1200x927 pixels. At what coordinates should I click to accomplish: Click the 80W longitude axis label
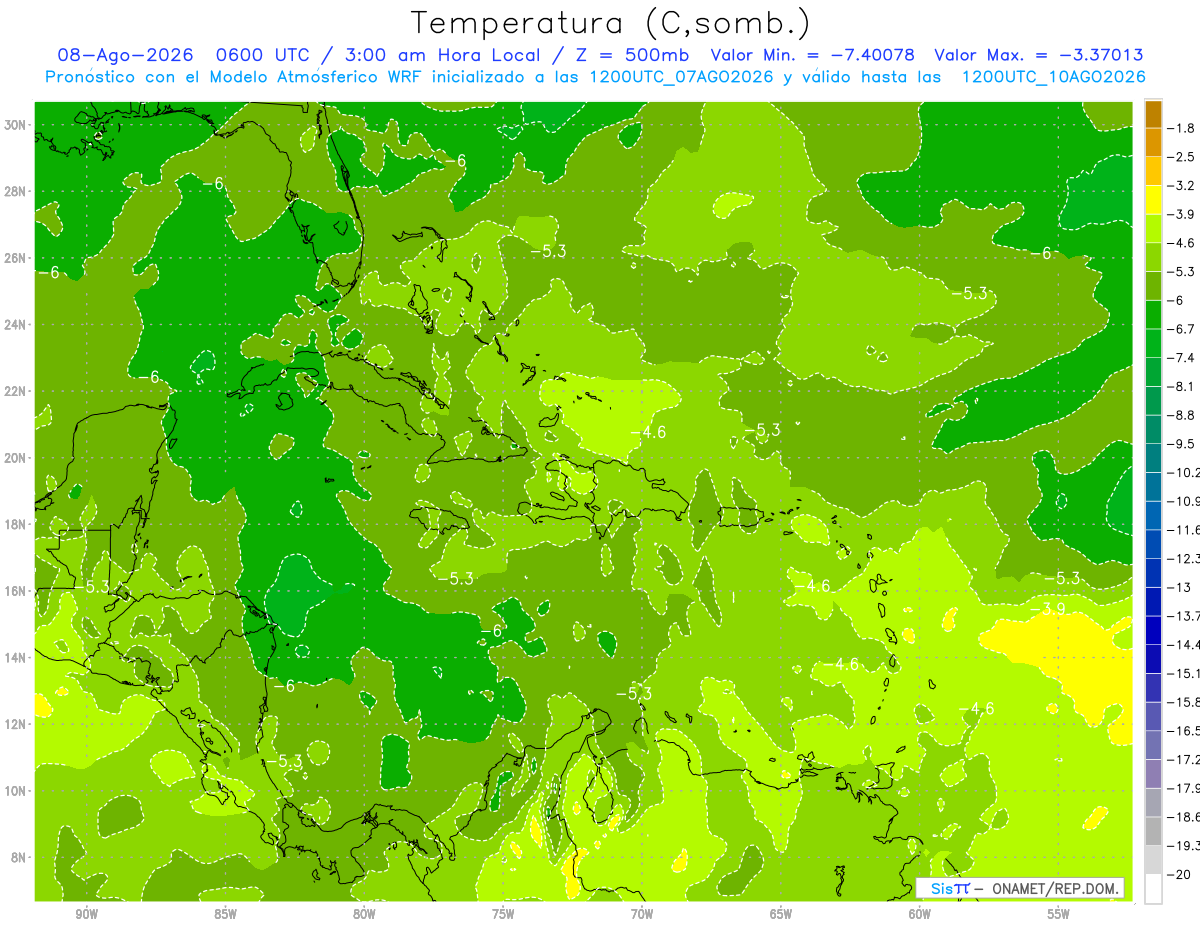coord(364,914)
